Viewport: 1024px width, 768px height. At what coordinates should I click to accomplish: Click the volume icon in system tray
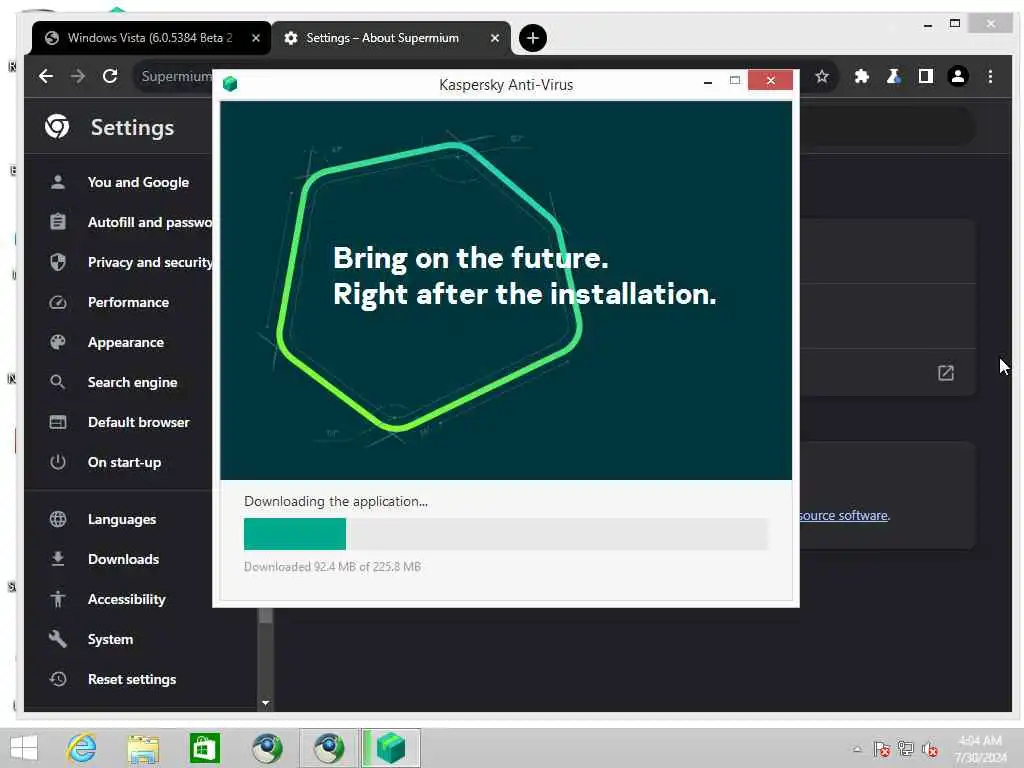(x=930, y=749)
